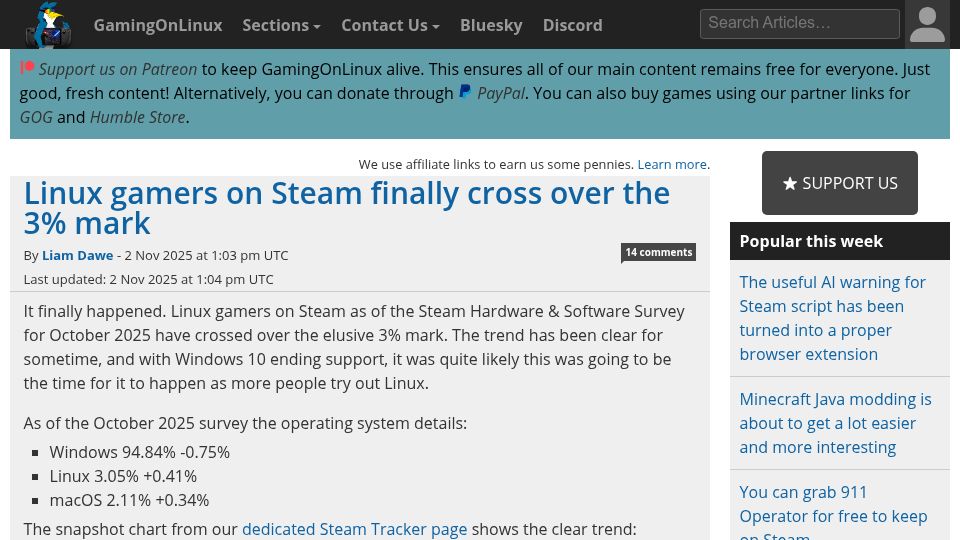960x540 pixels.
Task: Open the AI warning Steam script article
Action: 832,318
